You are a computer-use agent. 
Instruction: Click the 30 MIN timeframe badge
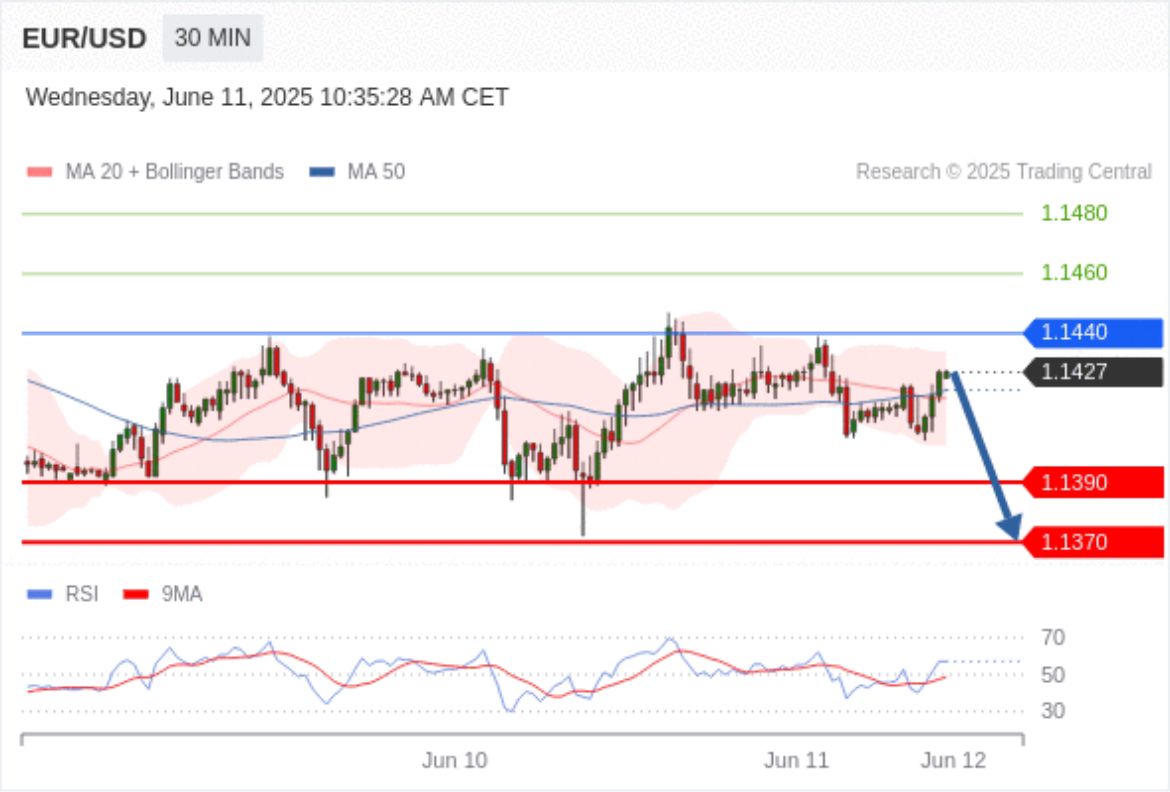pos(212,39)
